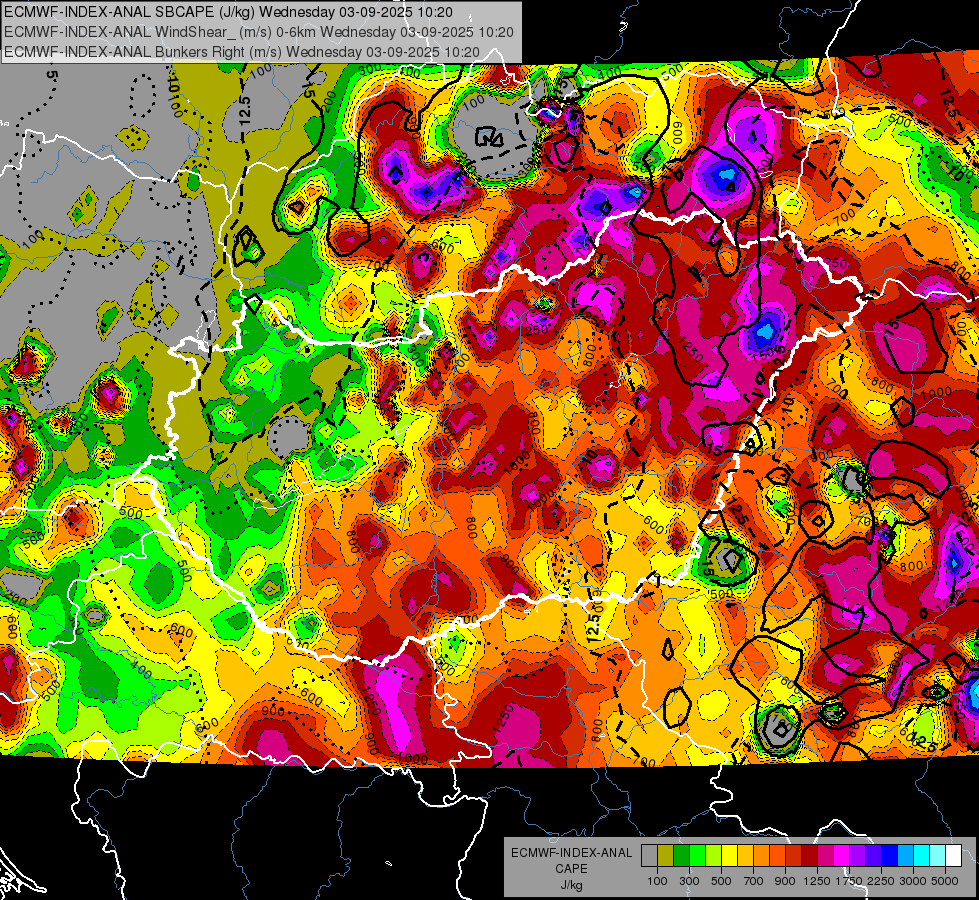Click the legend tick label 5000

coord(945,881)
